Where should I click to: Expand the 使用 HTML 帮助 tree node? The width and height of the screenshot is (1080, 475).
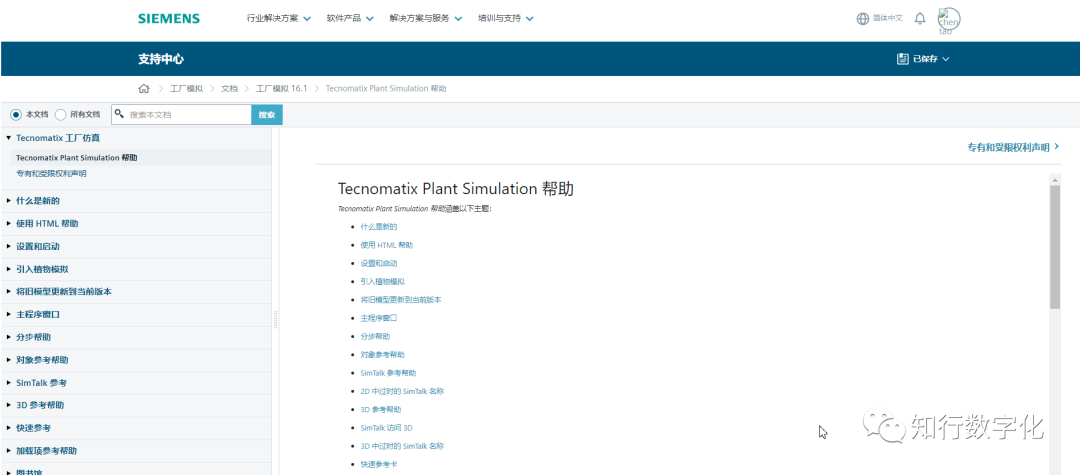click(x=8, y=224)
